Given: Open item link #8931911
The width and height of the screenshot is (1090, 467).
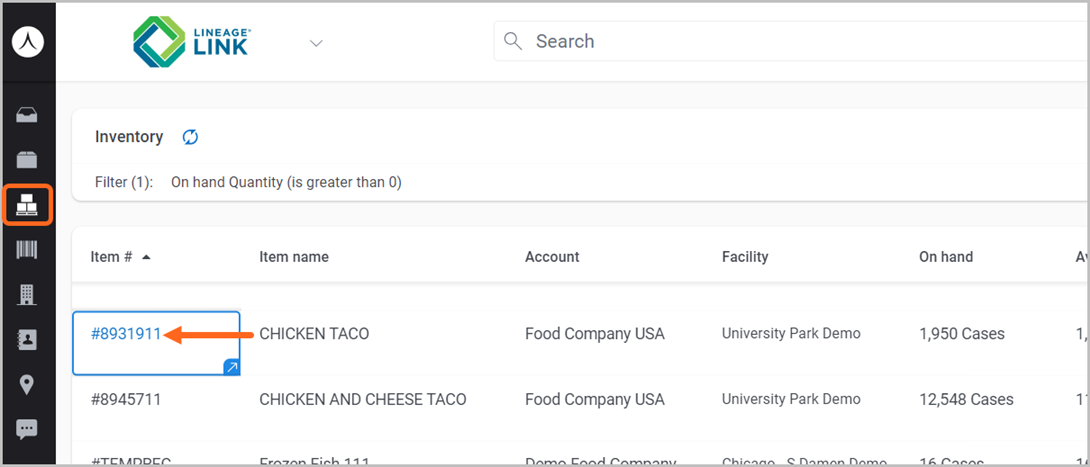Looking at the screenshot, I should click(126, 334).
